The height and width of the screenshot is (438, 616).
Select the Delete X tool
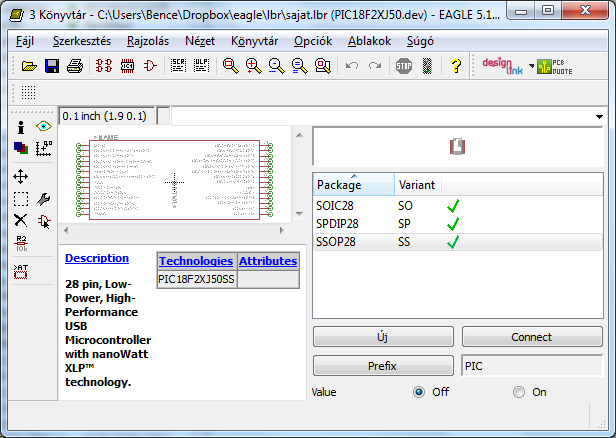coord(20,220)
